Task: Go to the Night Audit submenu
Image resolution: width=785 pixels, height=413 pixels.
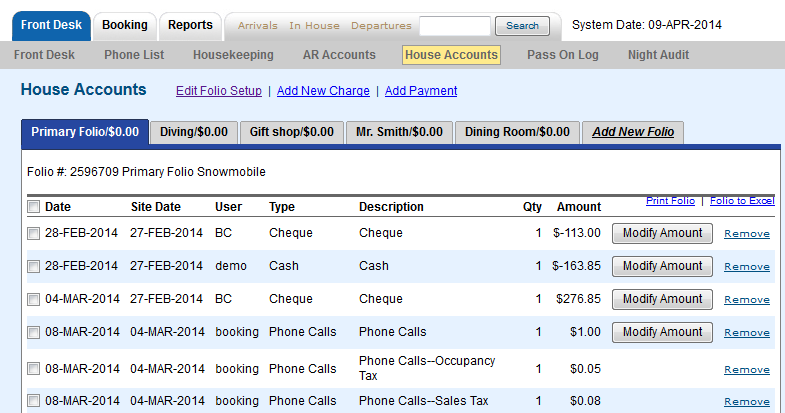Action: (658, 55)
